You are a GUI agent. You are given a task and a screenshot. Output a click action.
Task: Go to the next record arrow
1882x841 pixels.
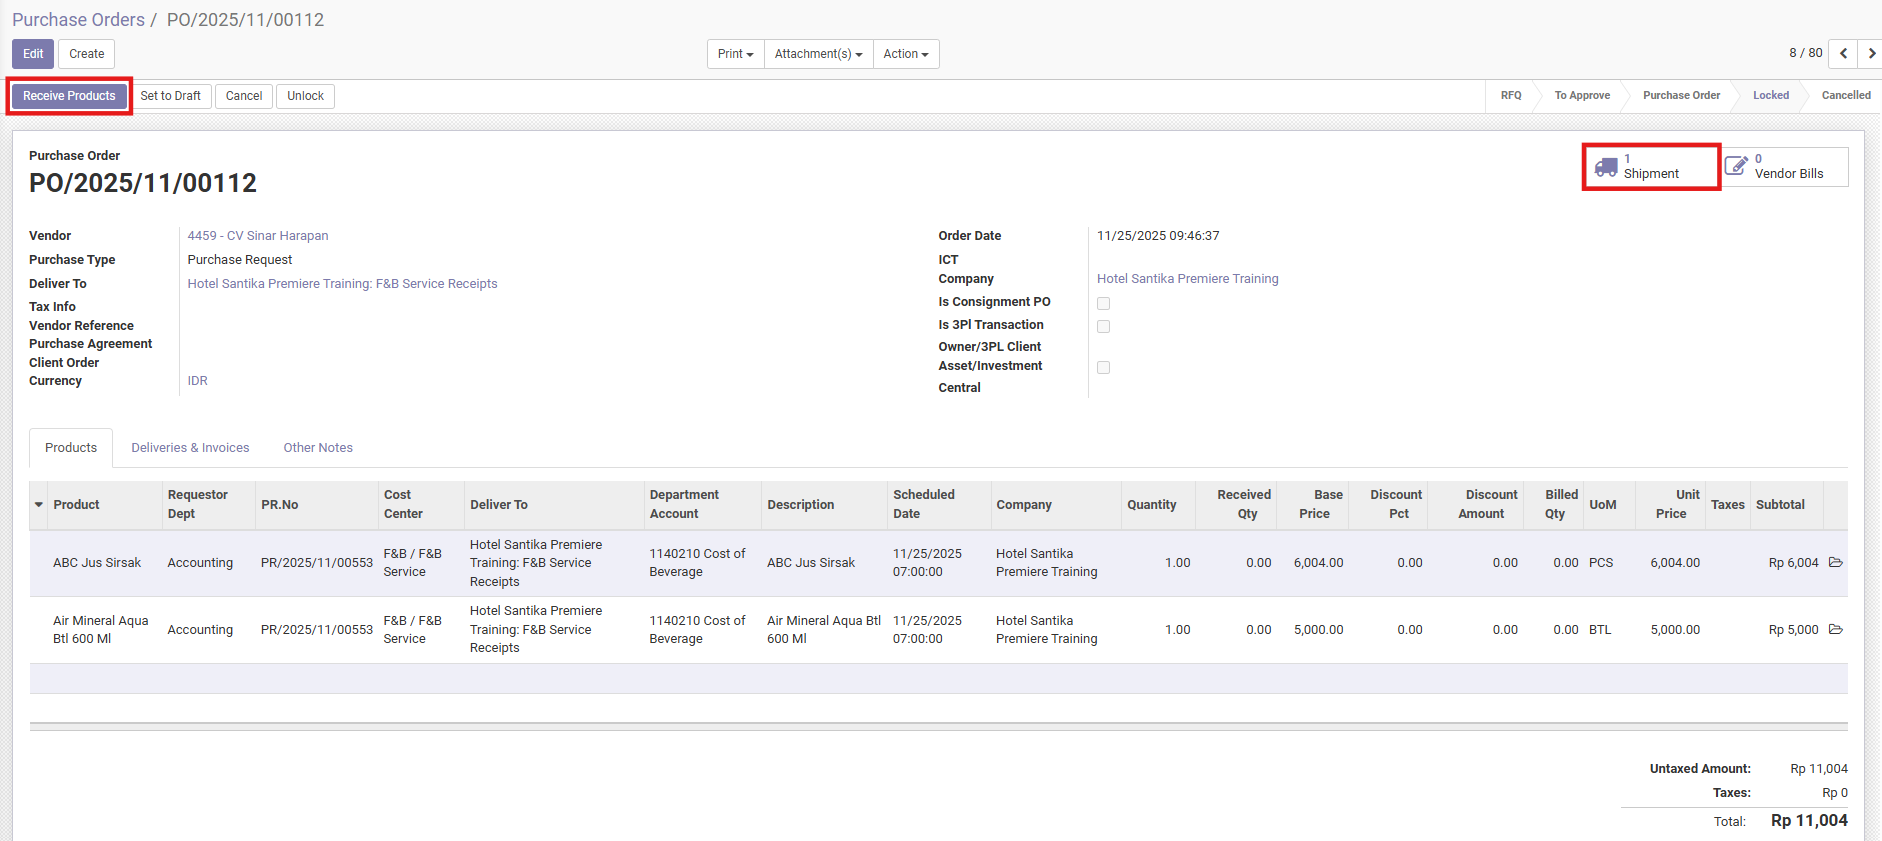[x=1871, y=54]
